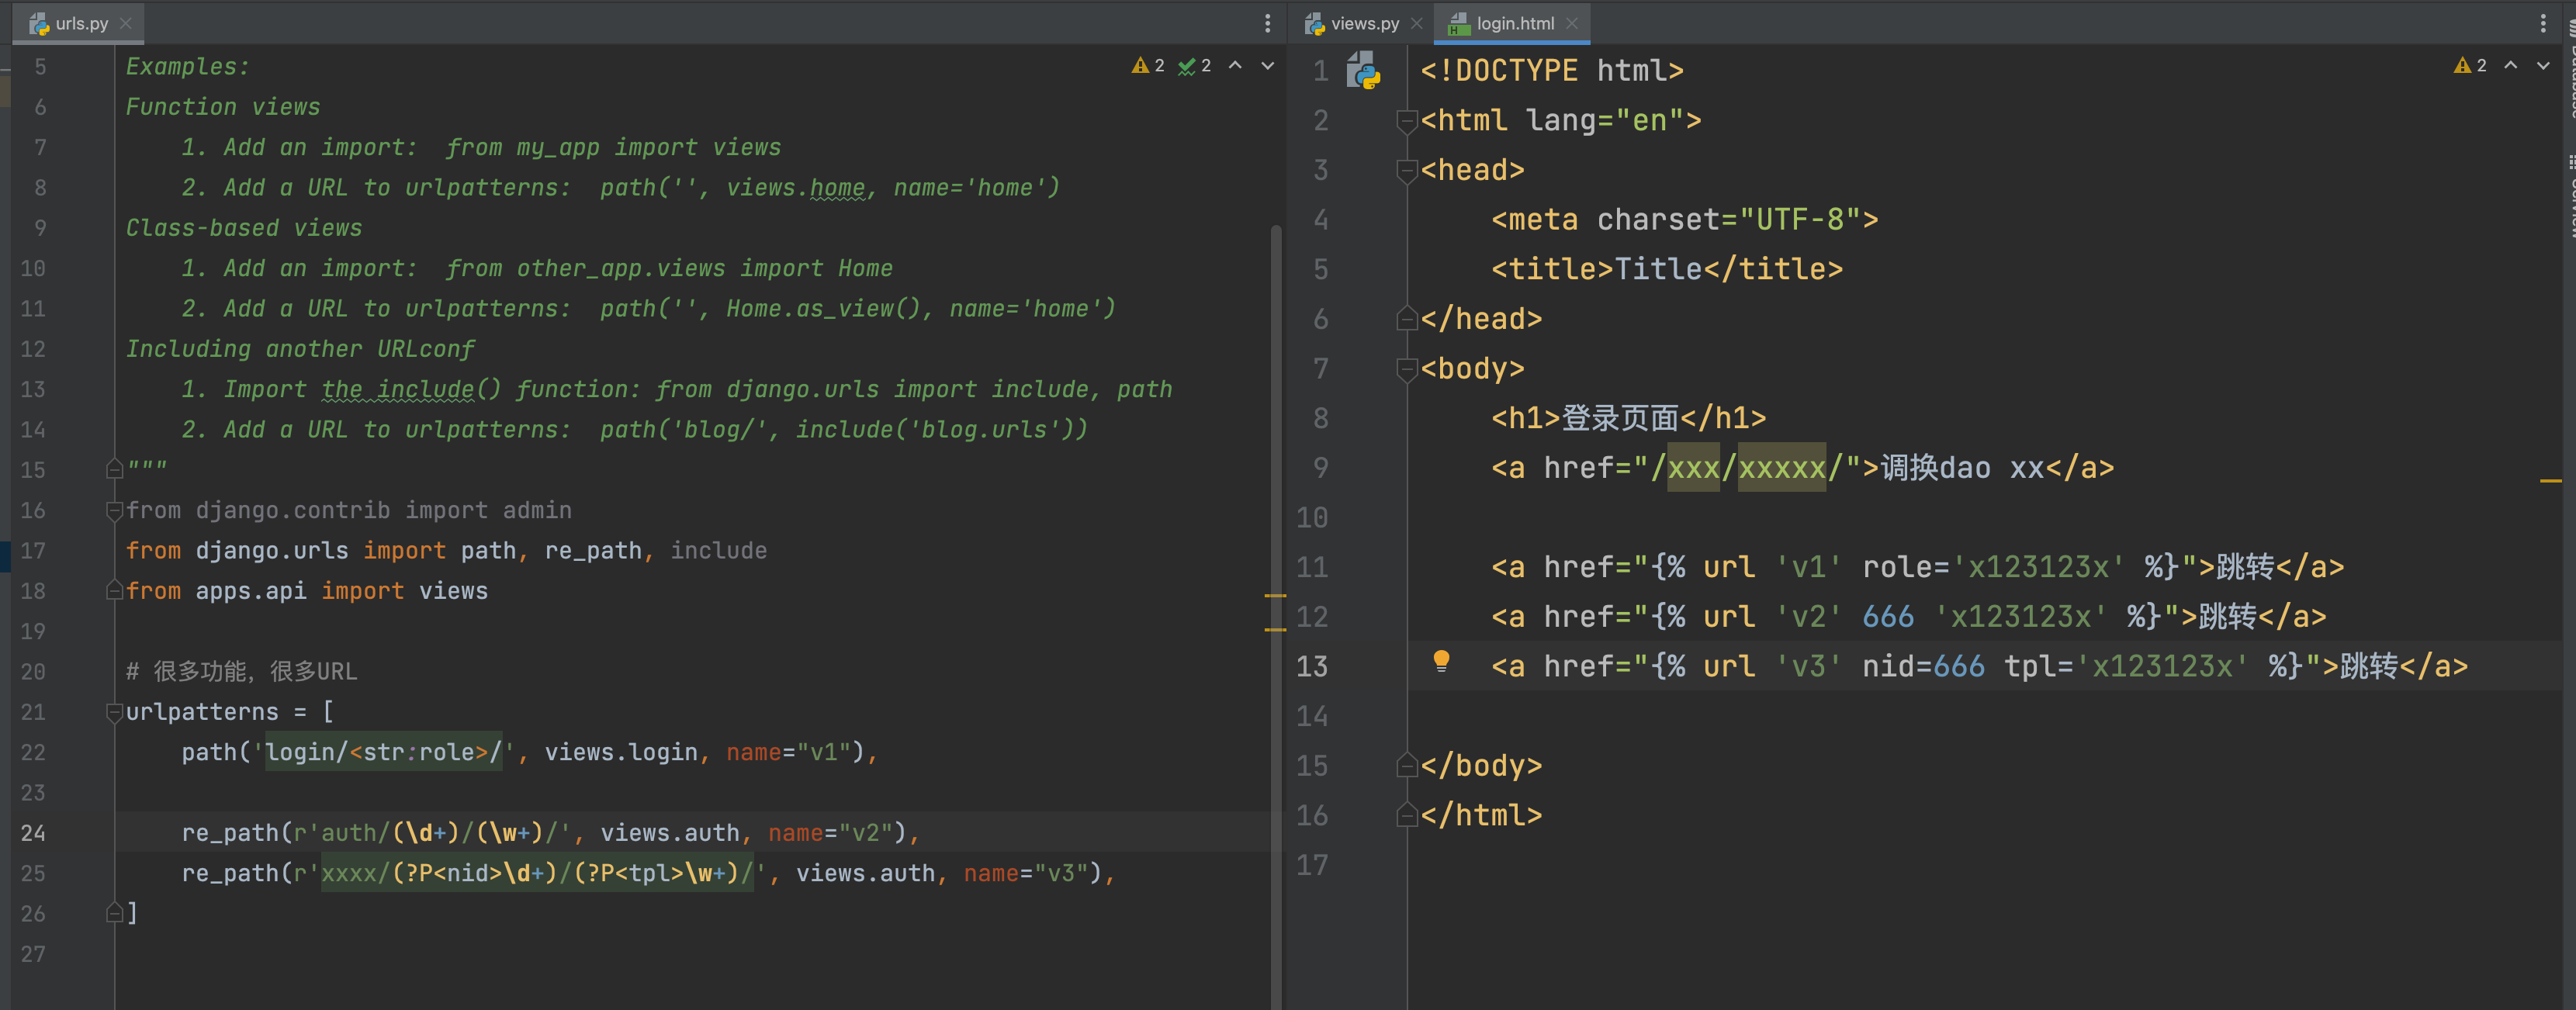Go to next highlighted error in login.html
The height and width of the screenshot is (1010, 2576).
(x=2543, y=66)
